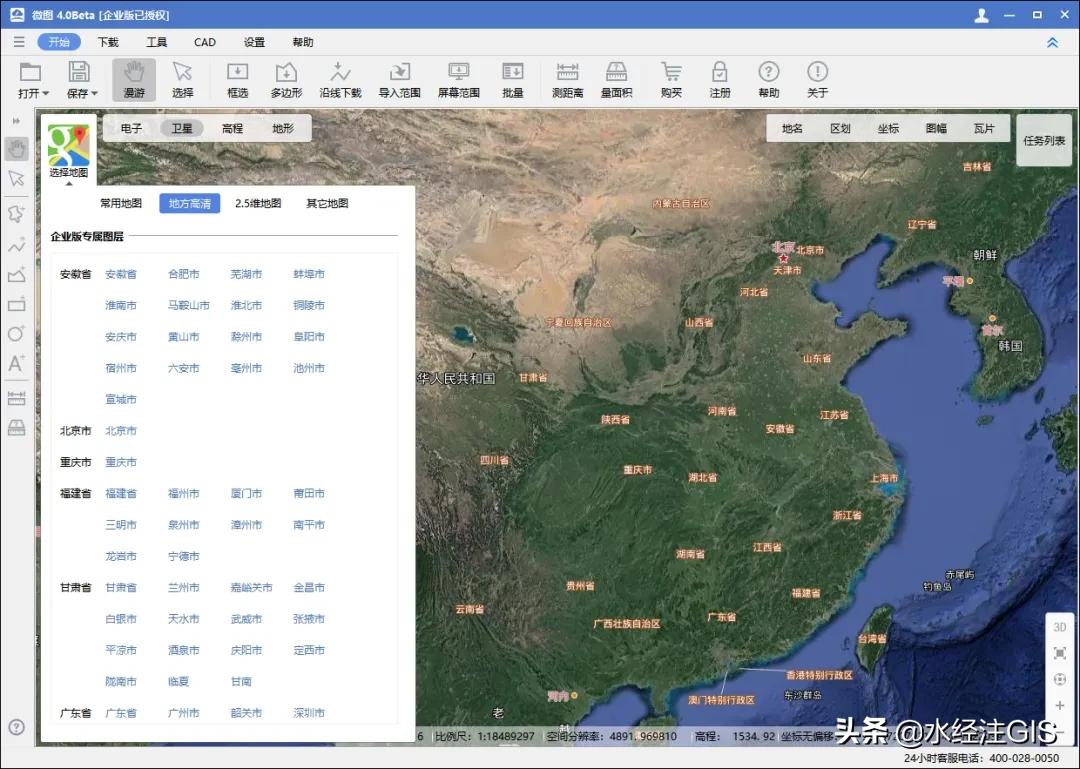The height and width of the screenshot is (769, 1080).
Task: Toggle the 地名 place name overlay
Action: point(792,128)
